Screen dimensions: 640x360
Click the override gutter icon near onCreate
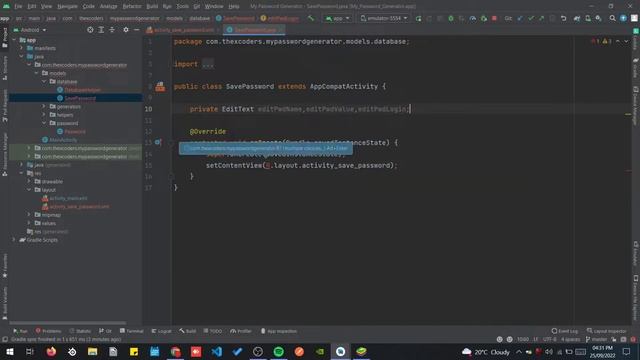(x=158, y=142)
